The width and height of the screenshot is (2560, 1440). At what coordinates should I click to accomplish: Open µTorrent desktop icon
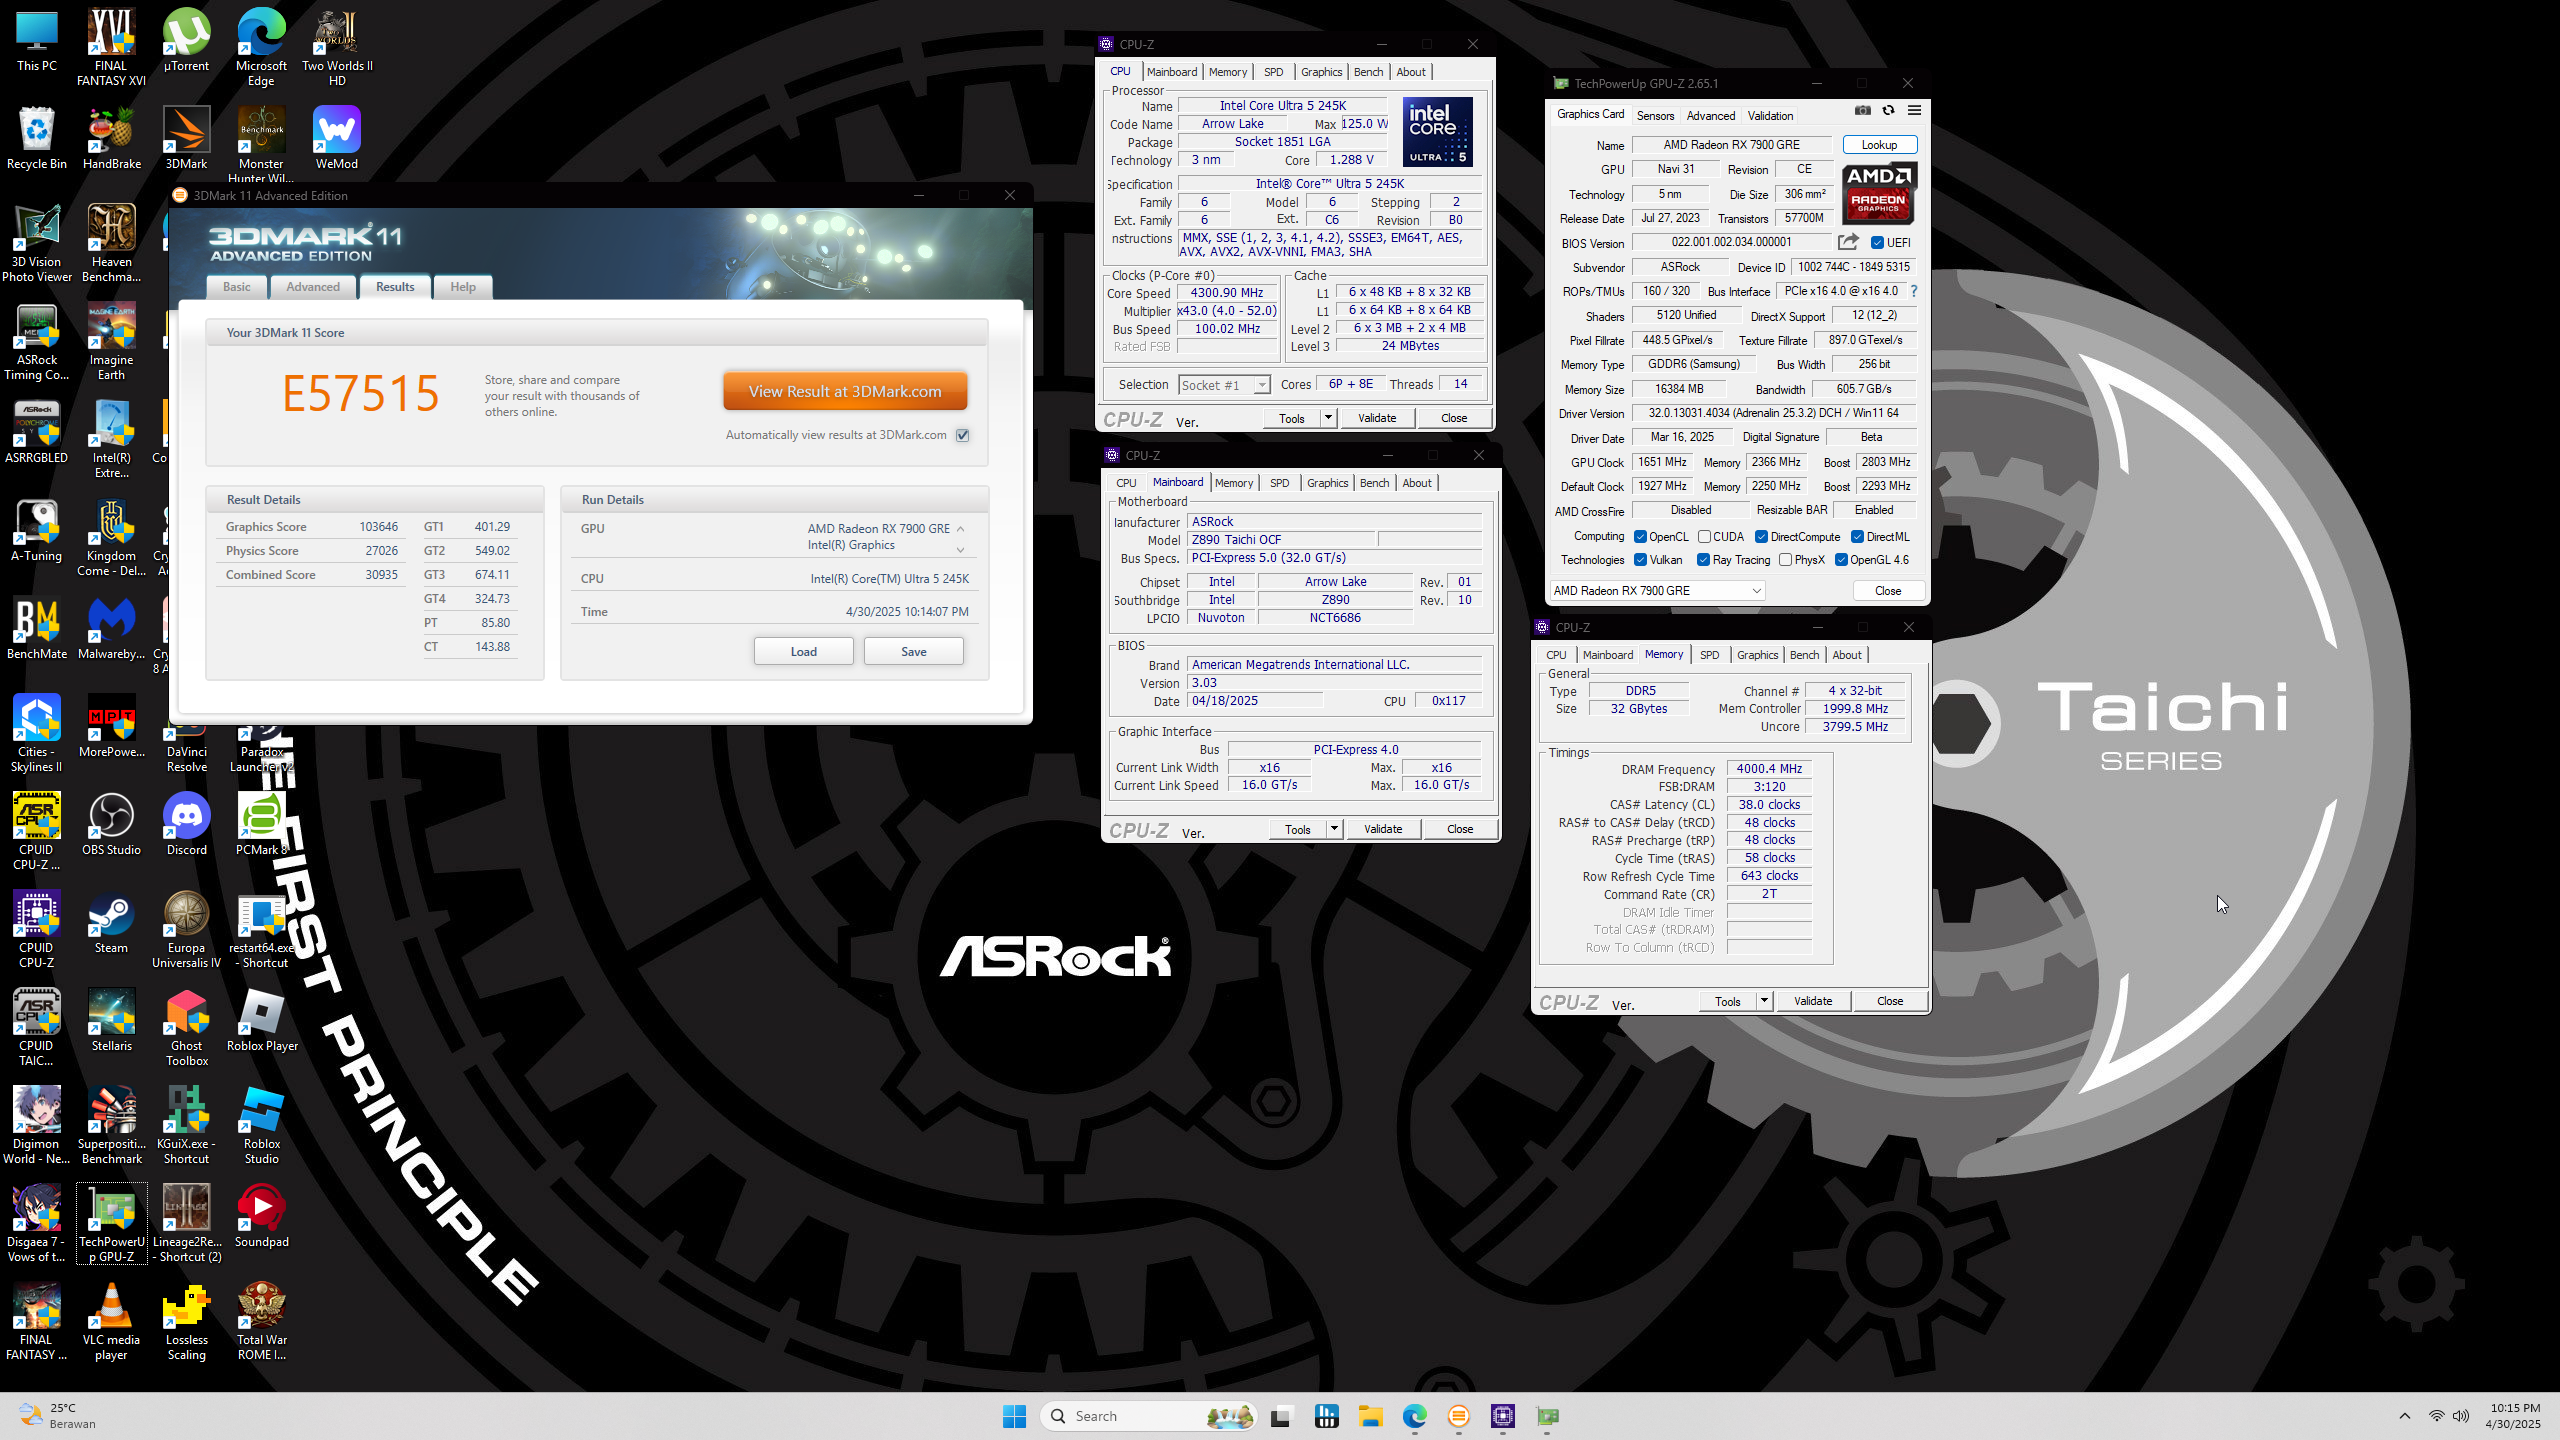[186, 41]
